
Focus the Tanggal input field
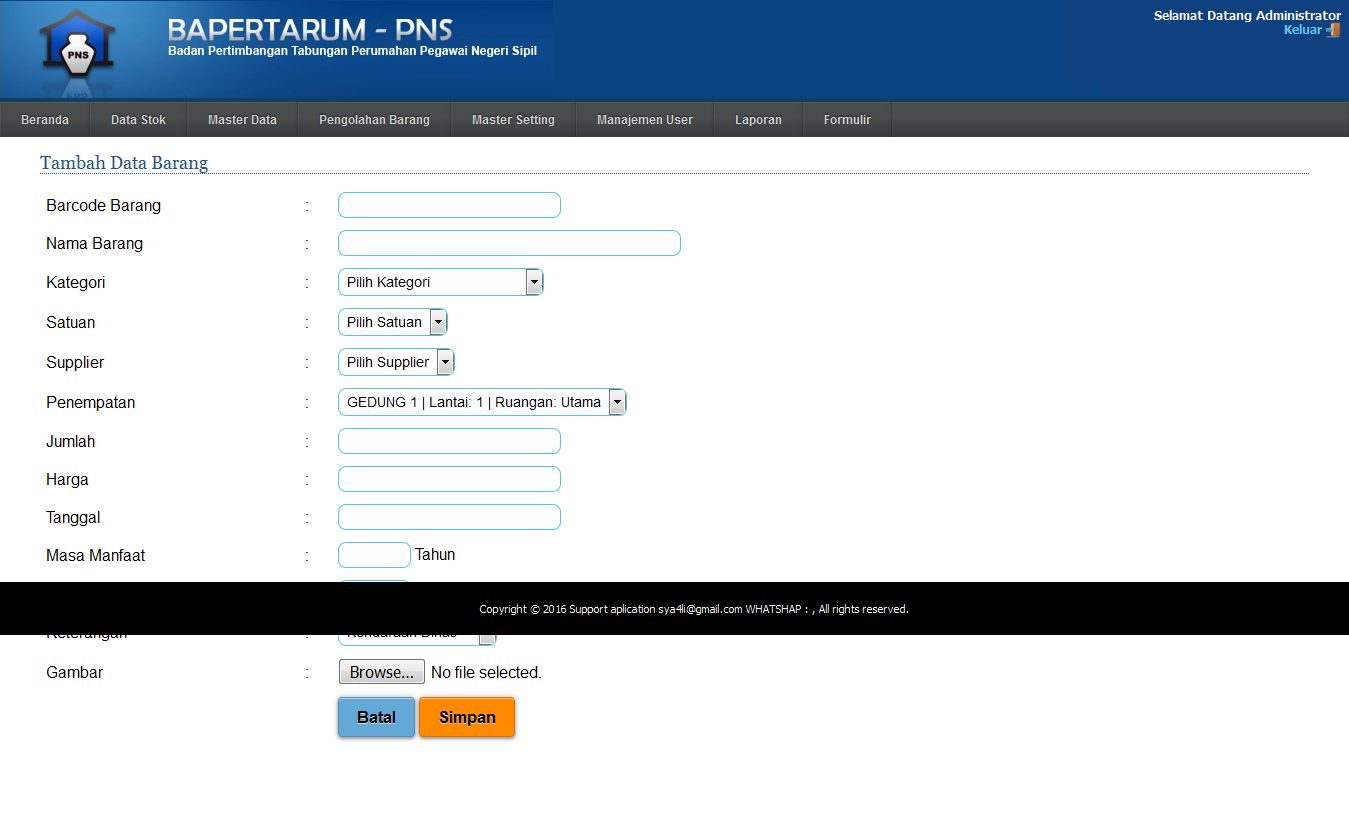(x=449, y=517)
